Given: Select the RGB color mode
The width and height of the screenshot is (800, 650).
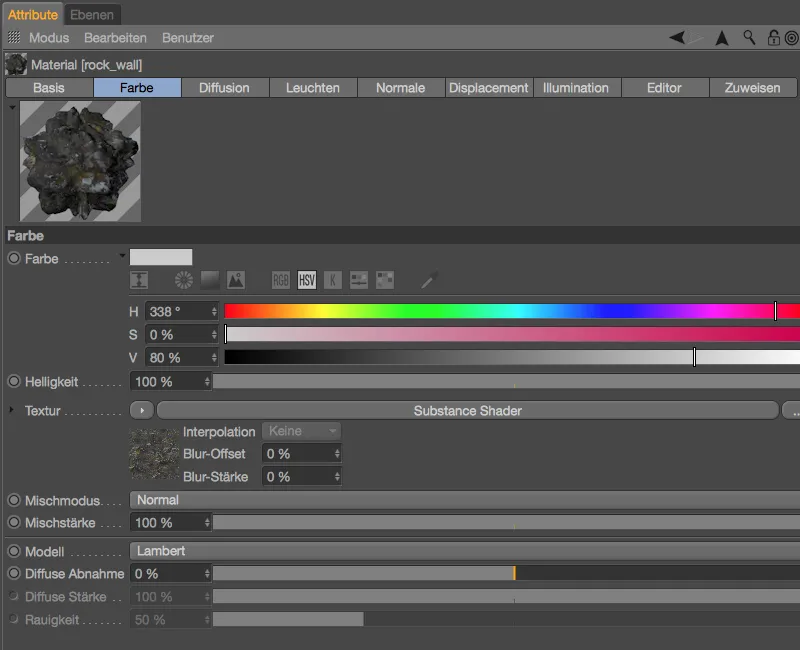Looking at the screenshot, I should point(281,280).
